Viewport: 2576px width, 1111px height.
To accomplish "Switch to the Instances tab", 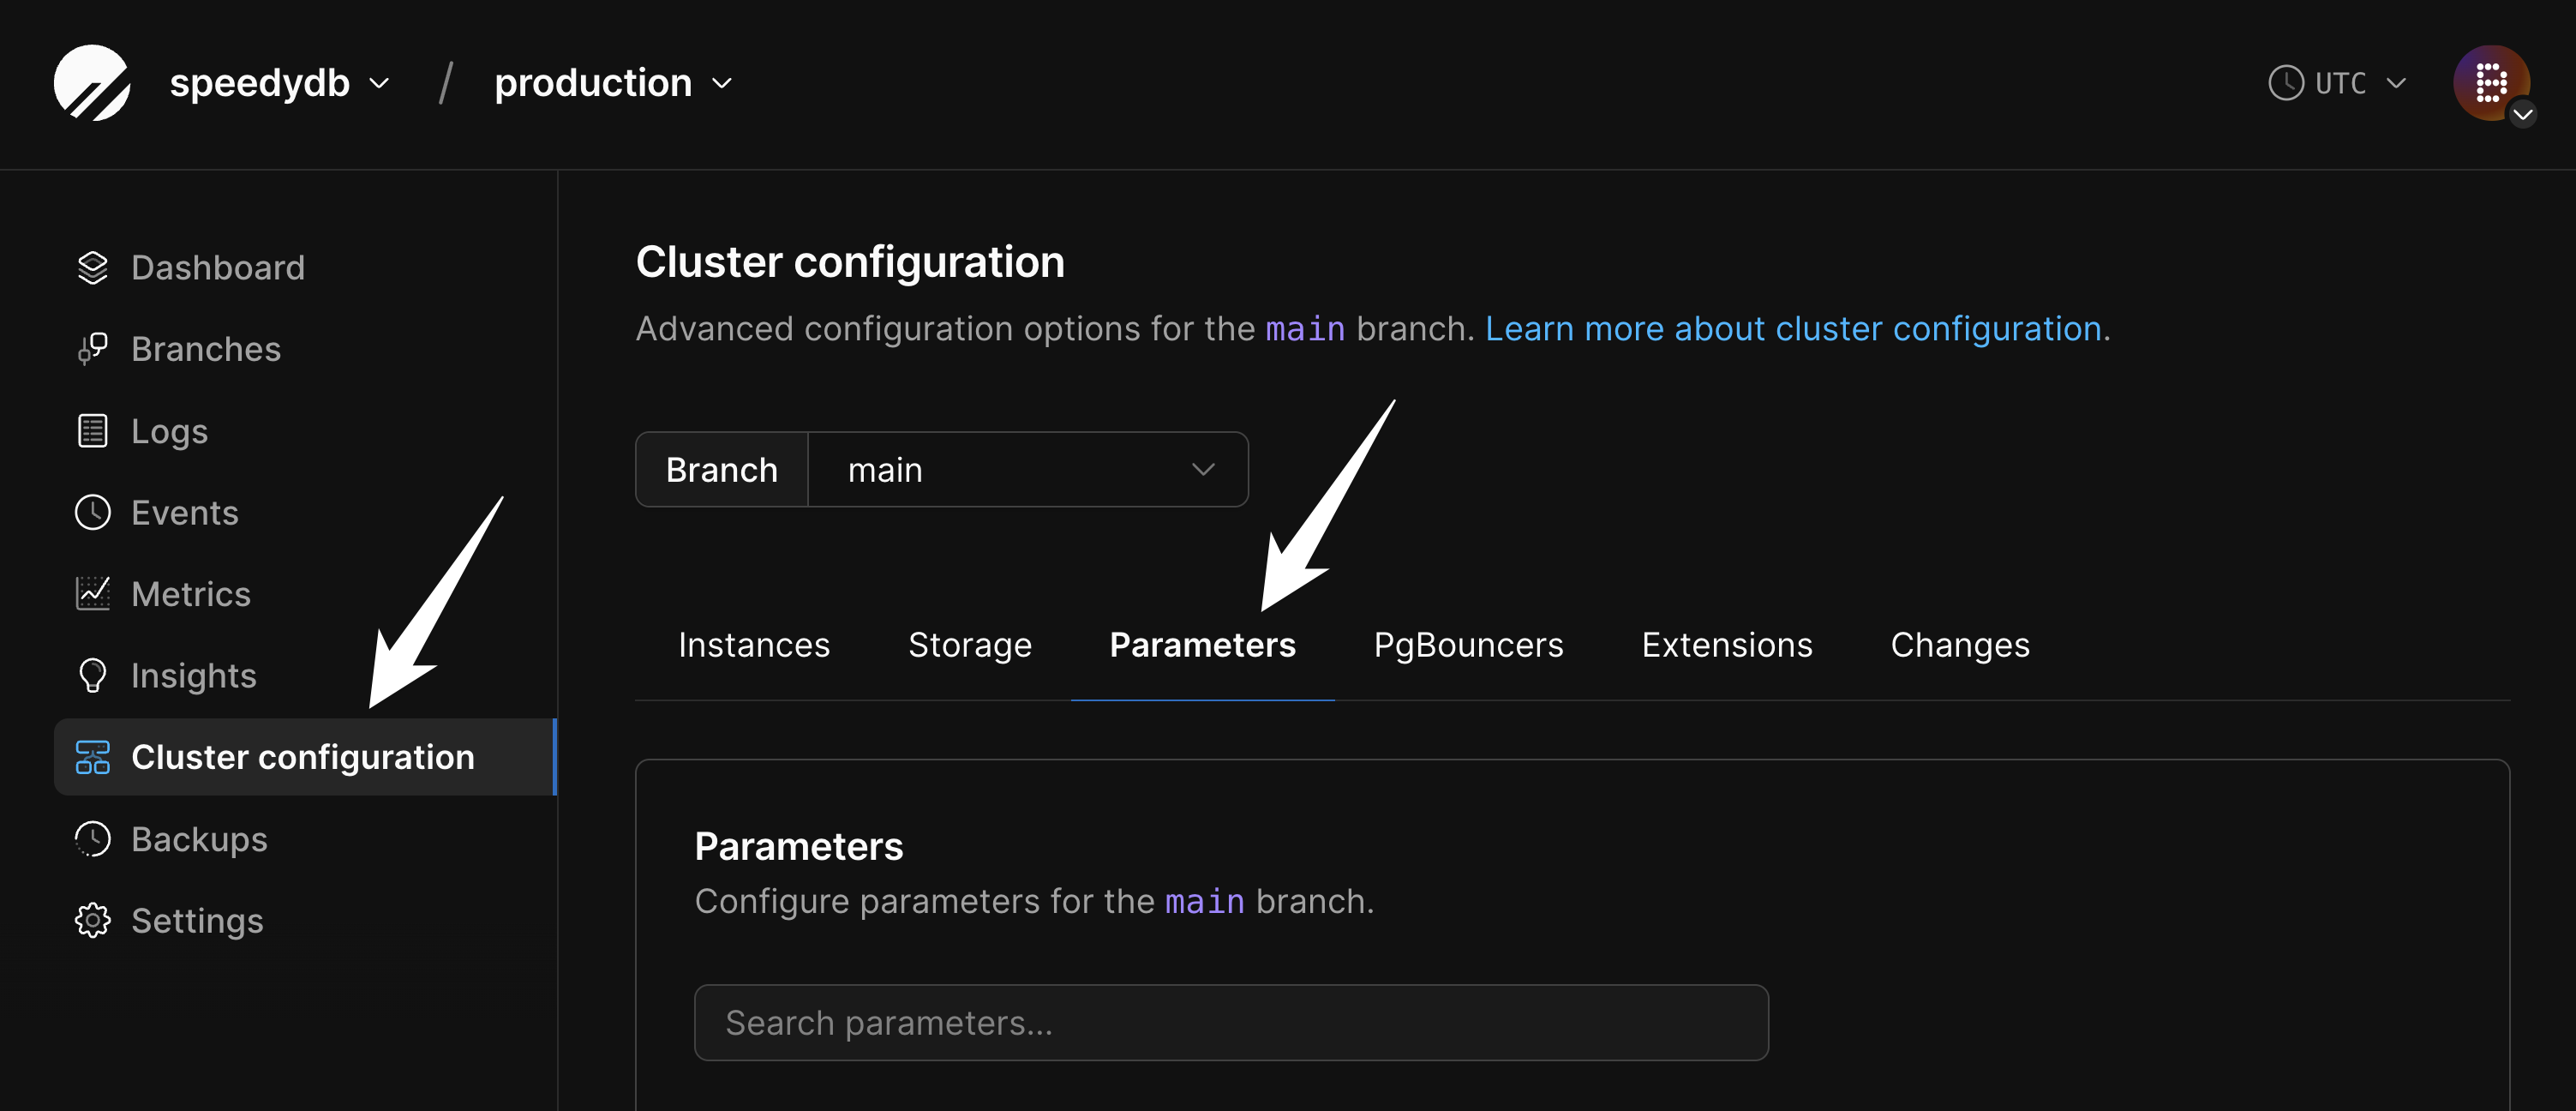I will point(754,645).
